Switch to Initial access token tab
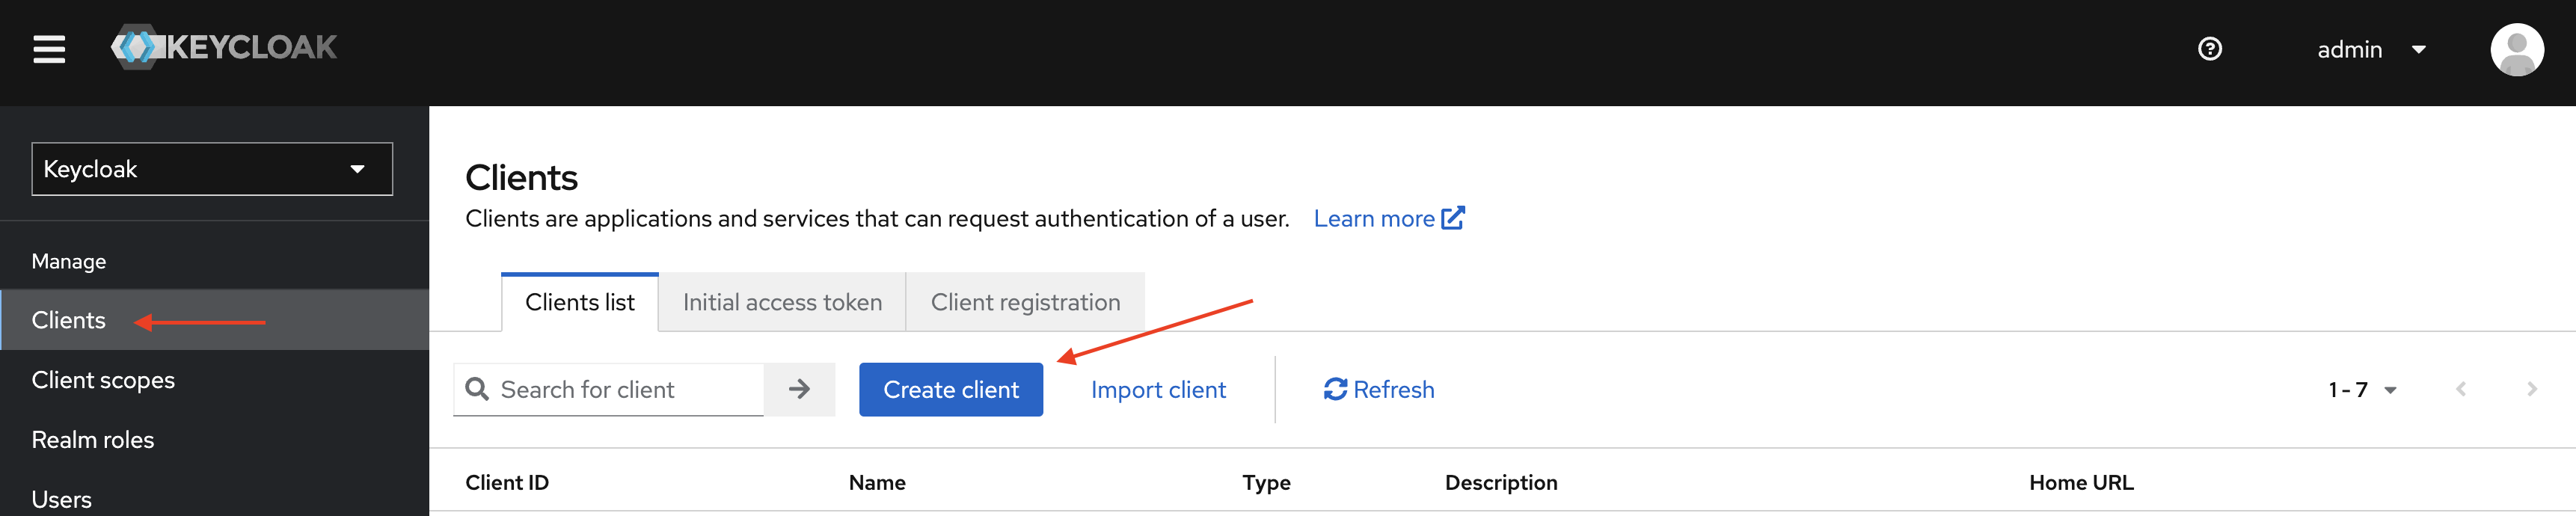 782,302
